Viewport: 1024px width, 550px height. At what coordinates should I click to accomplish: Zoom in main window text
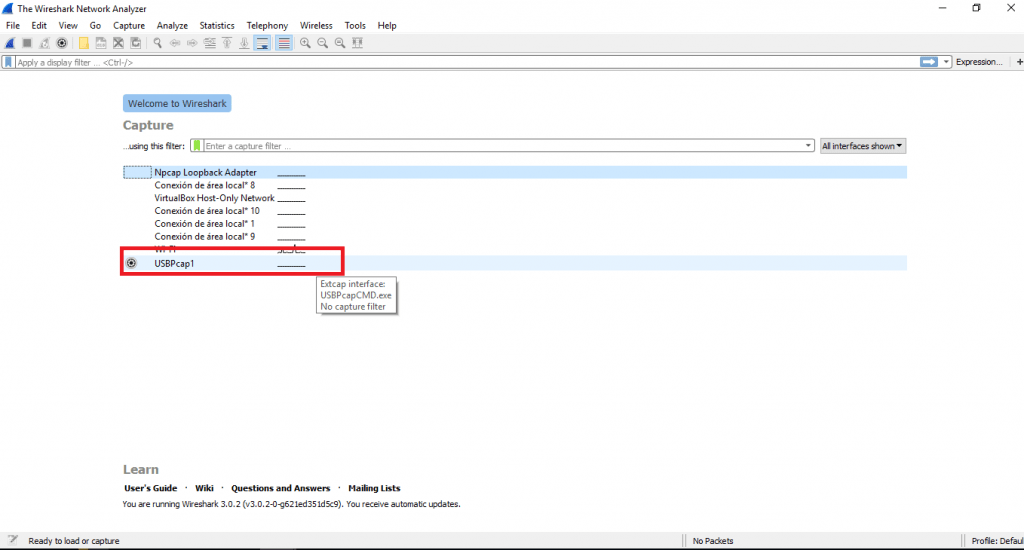[x=305, y=43]
